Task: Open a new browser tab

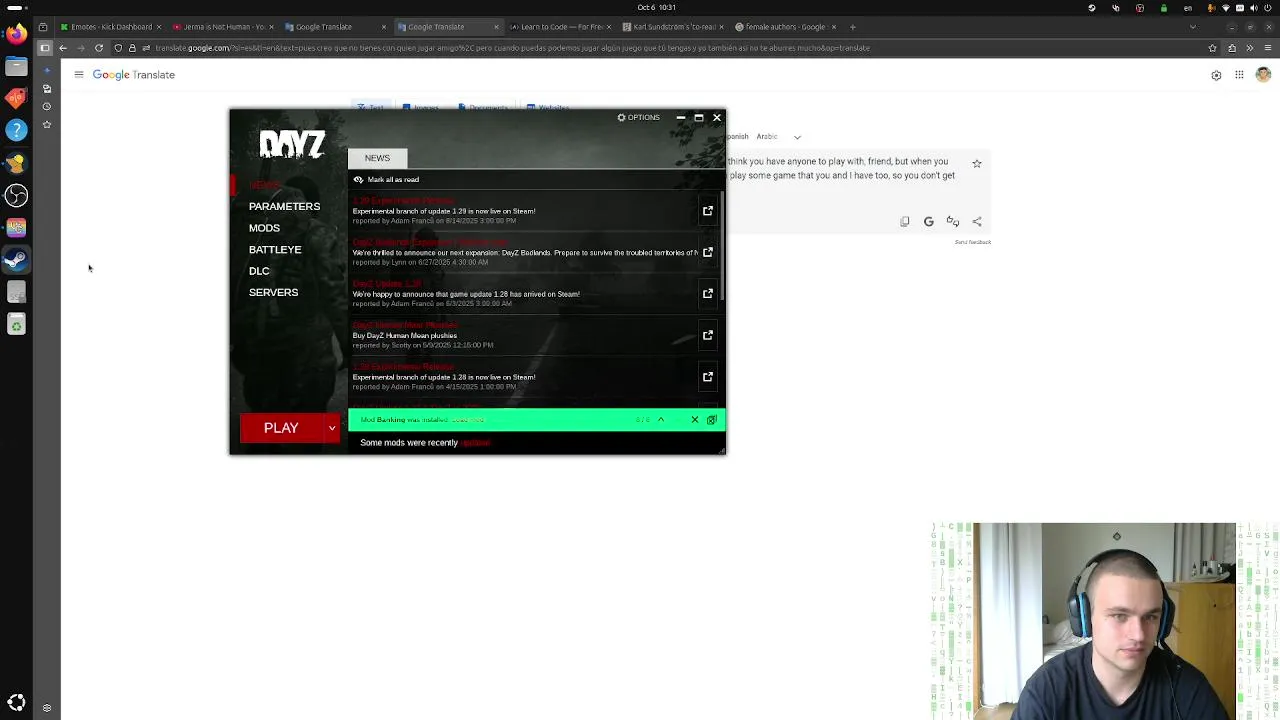Action: click(853, 27)
